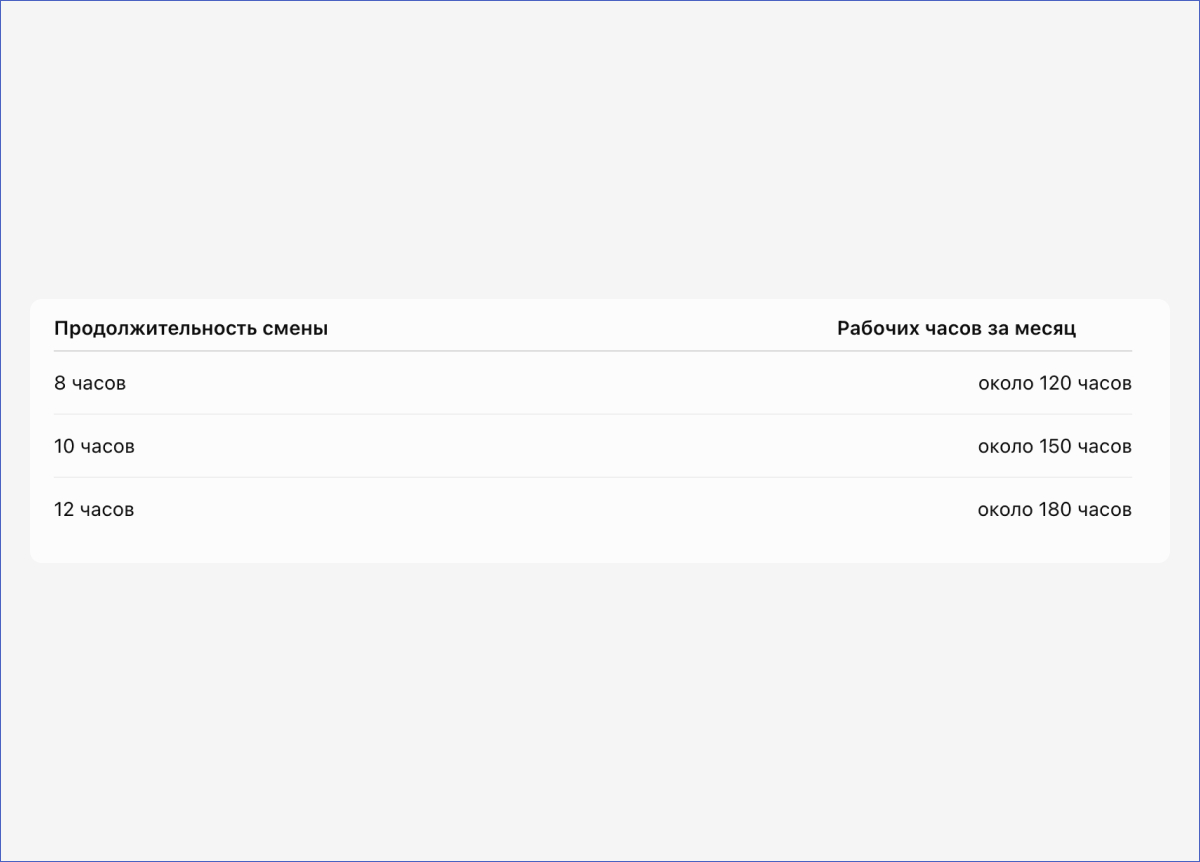Screen dimensions: 1200x862
Task: Click the number "180" in the table
Action: tap(1055, 509)
